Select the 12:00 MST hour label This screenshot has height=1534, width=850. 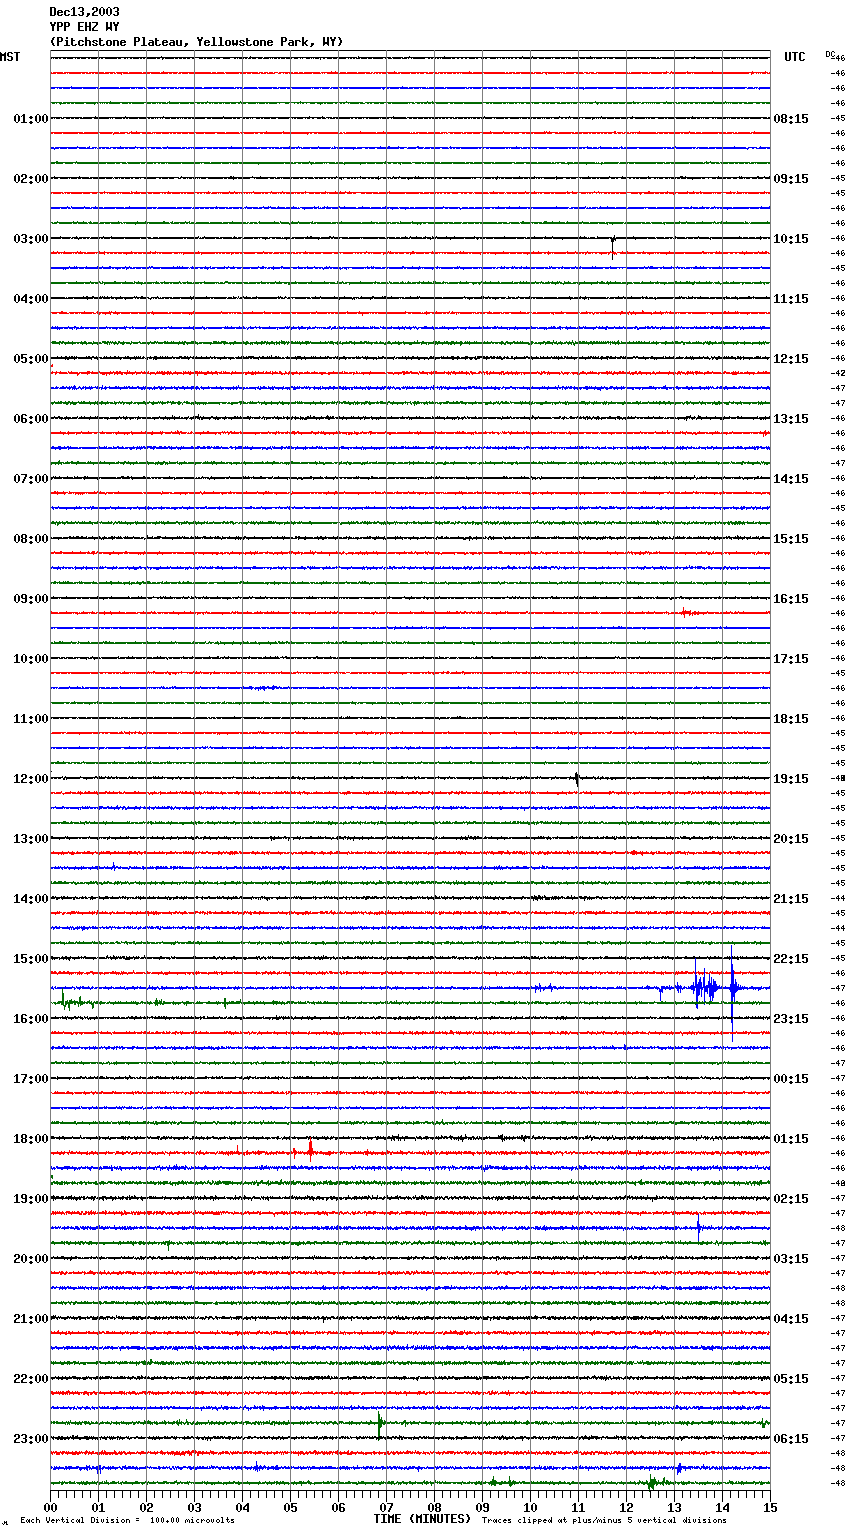(31, 779)
